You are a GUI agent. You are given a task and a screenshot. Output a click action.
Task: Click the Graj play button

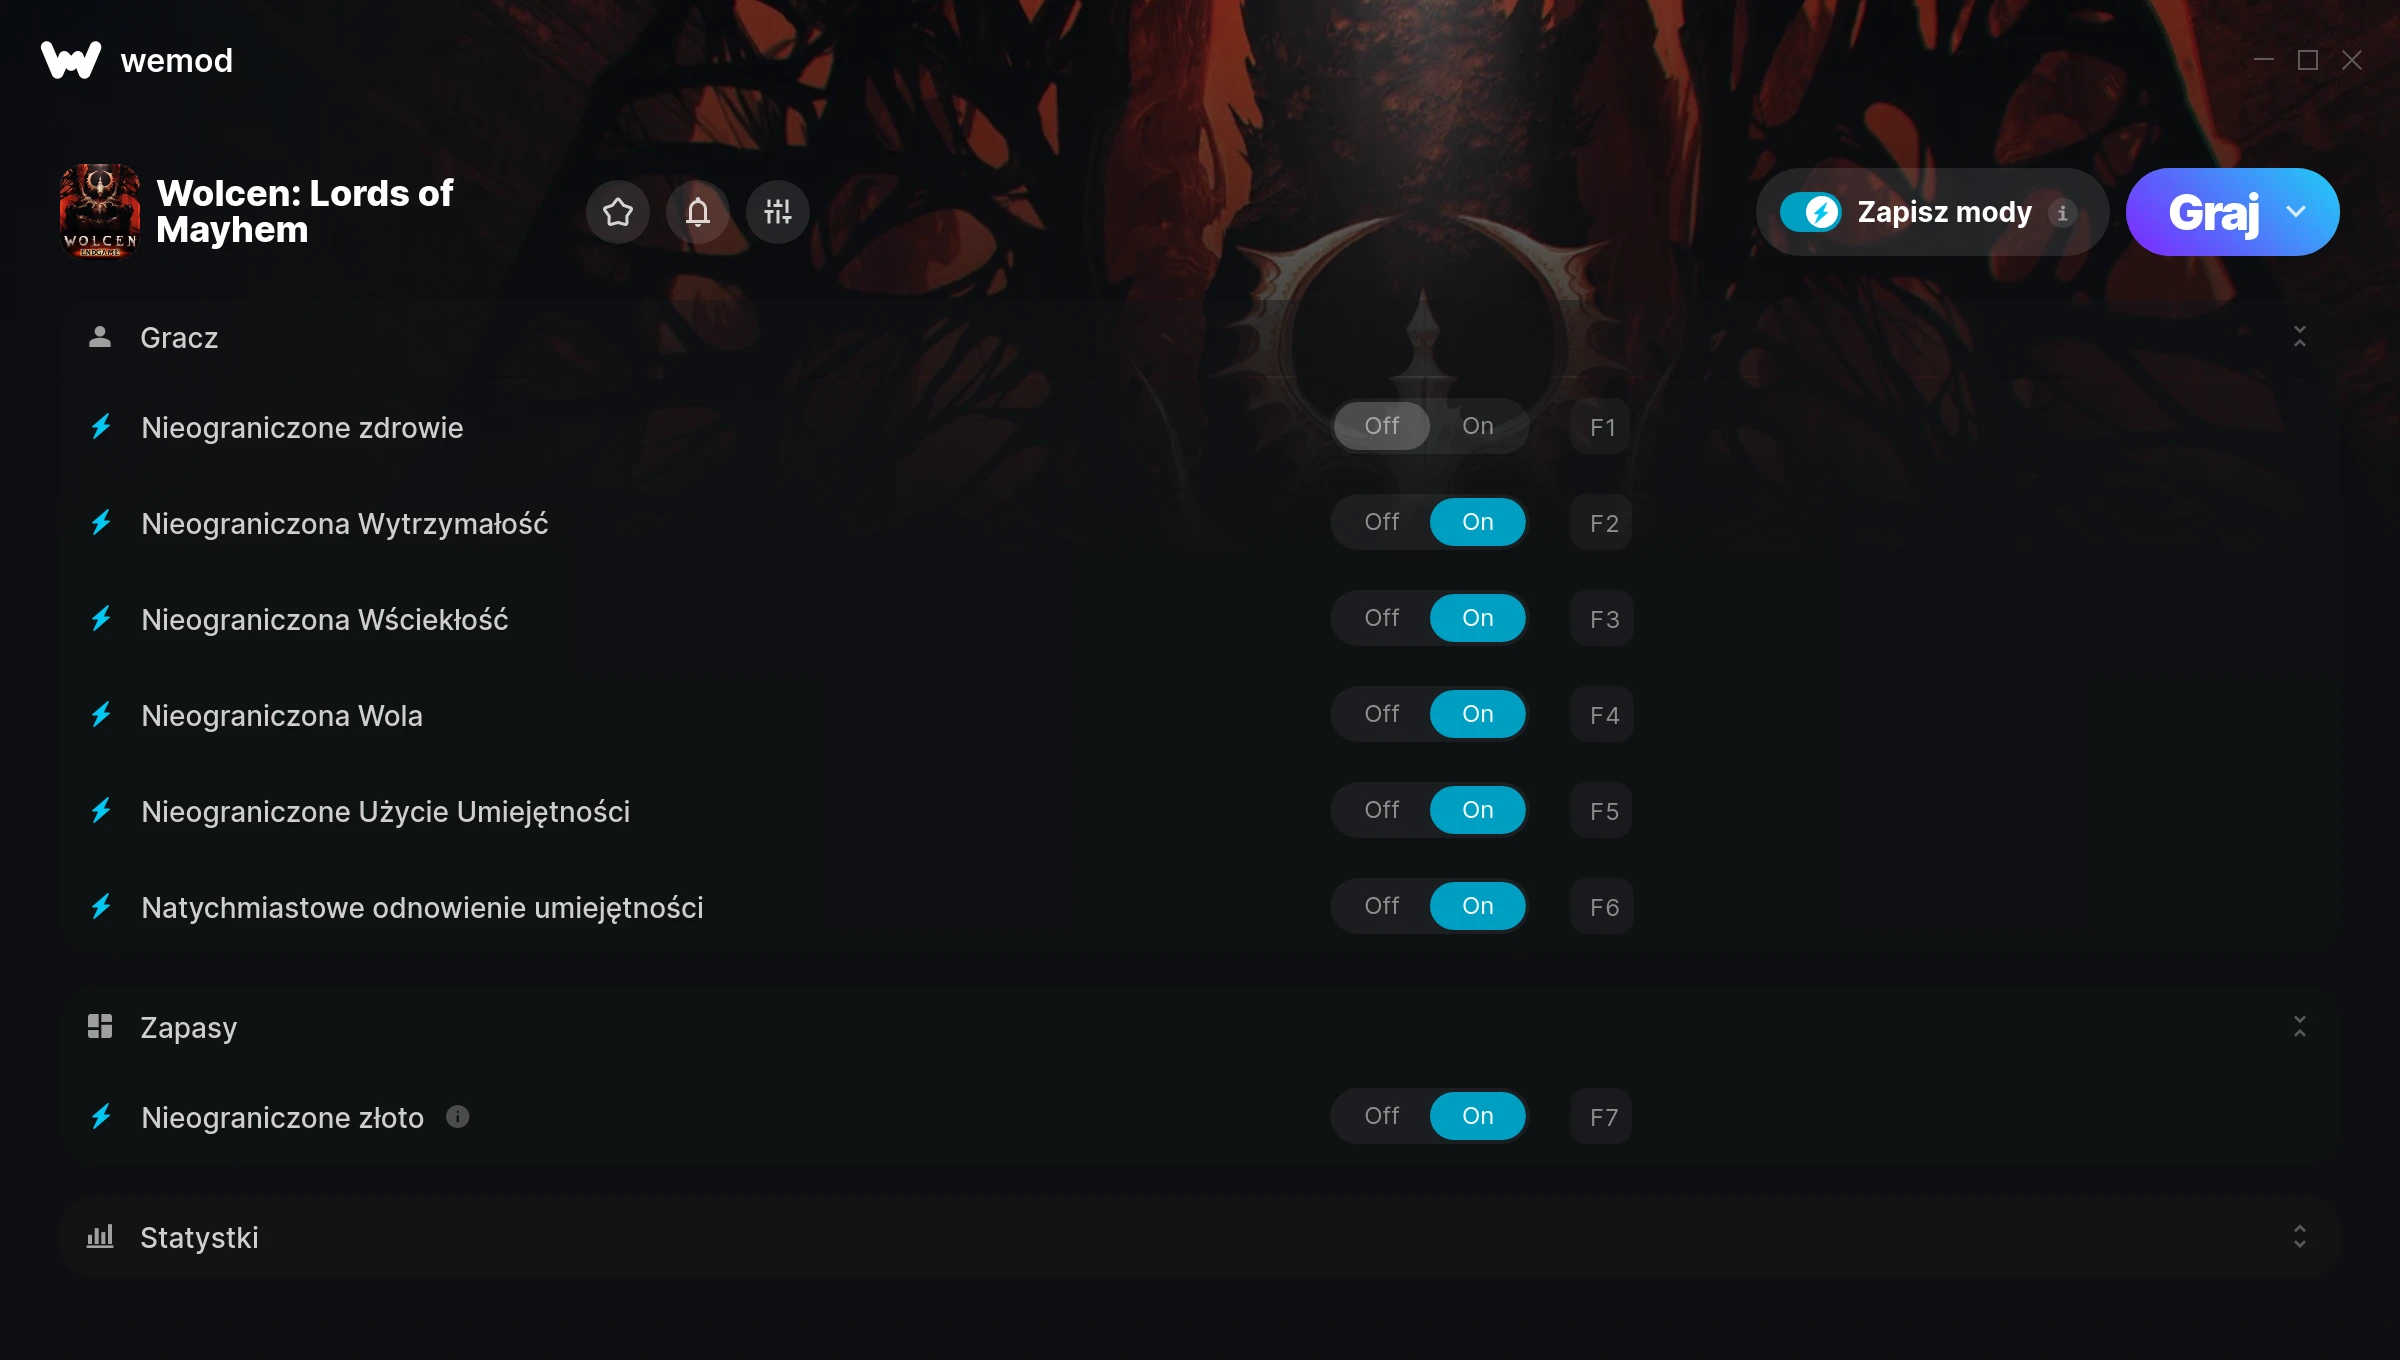[x=2212, y=212]
